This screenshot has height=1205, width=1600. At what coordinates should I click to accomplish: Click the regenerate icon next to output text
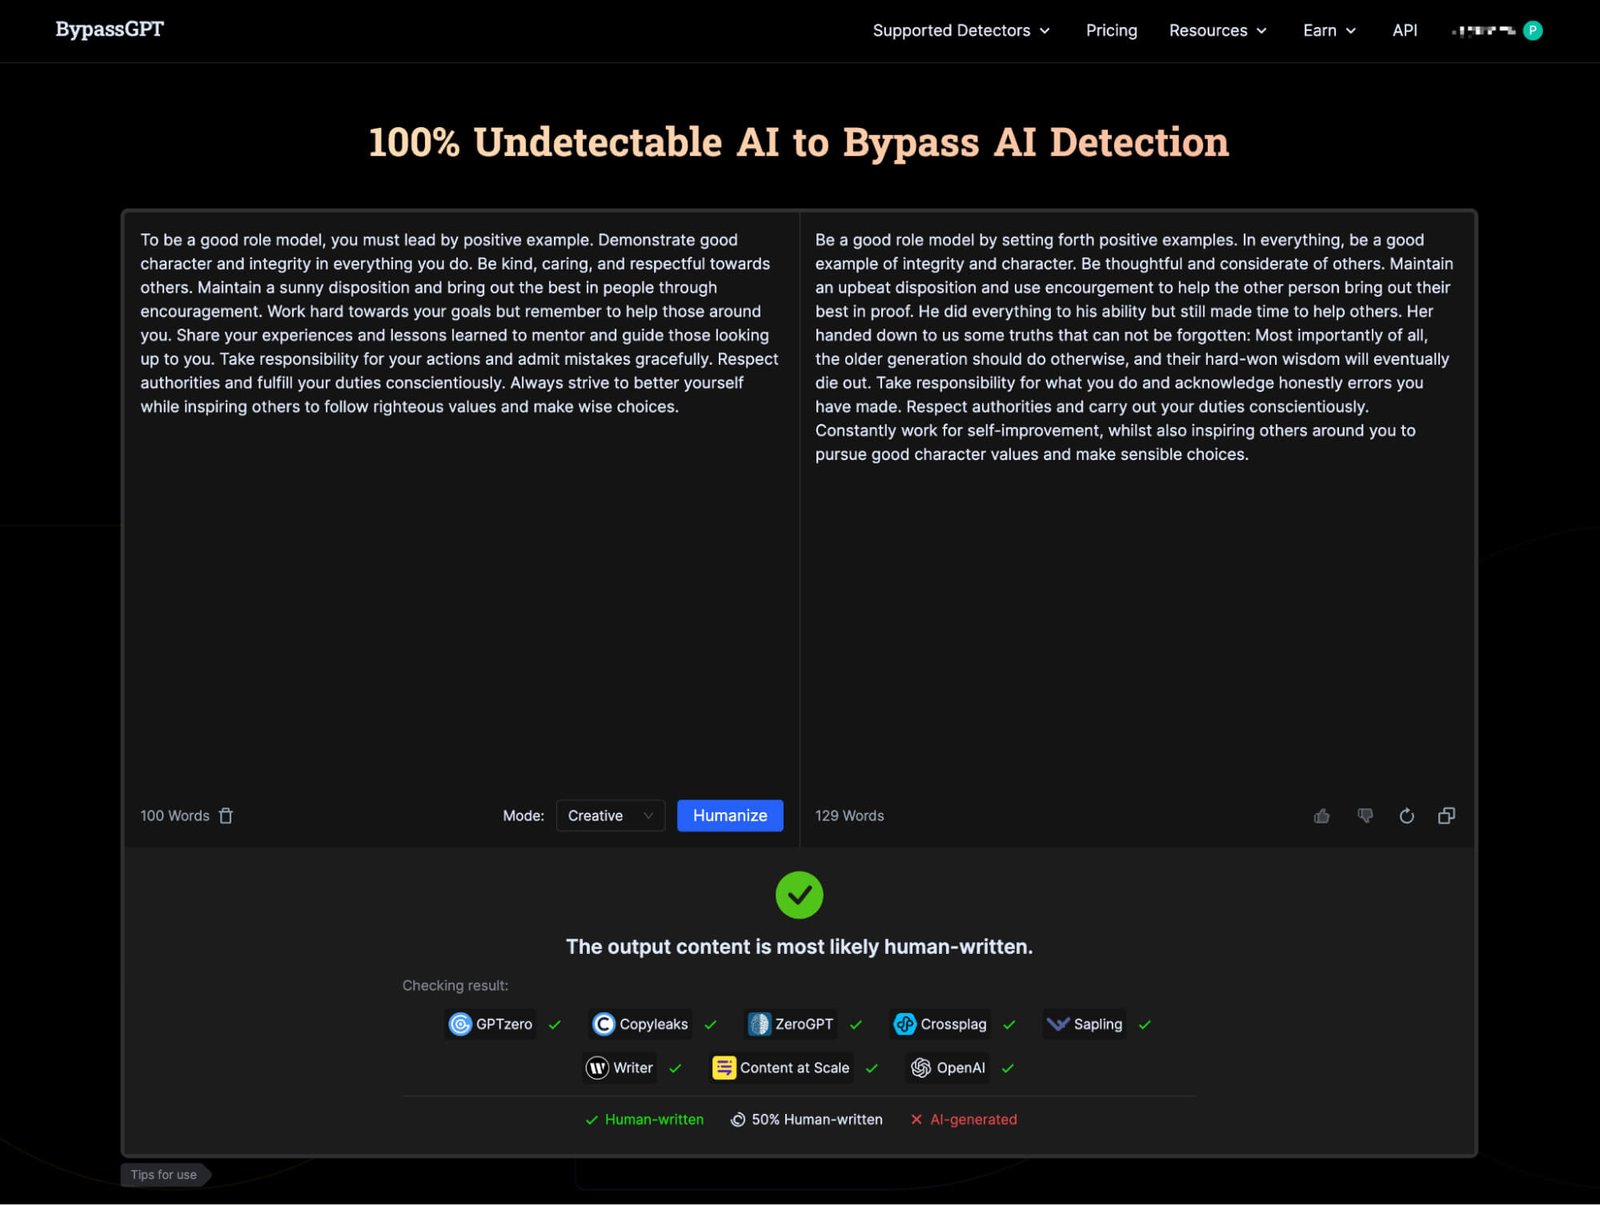1407,816
